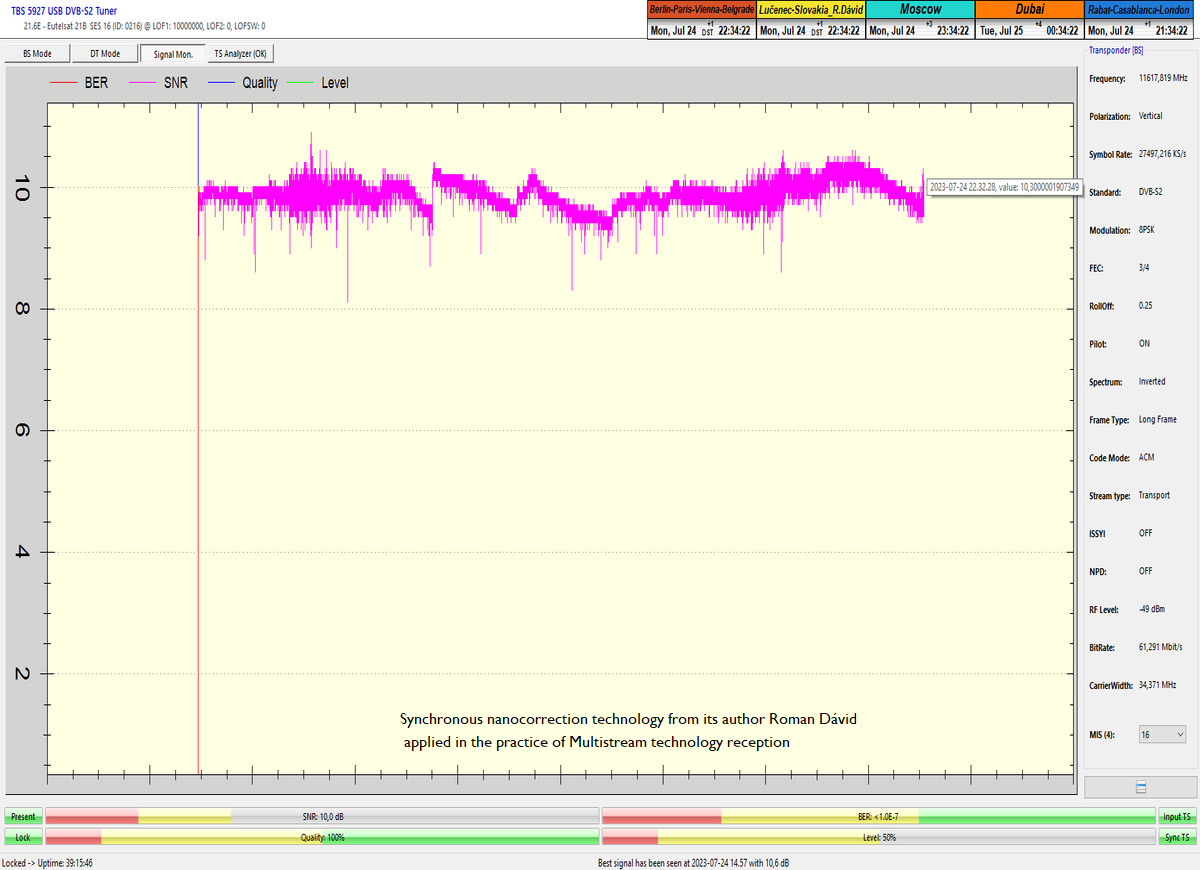The image size is (1200, 870).
Task: Toggle the Present status indicator
Action: click(x=23, y=817)
